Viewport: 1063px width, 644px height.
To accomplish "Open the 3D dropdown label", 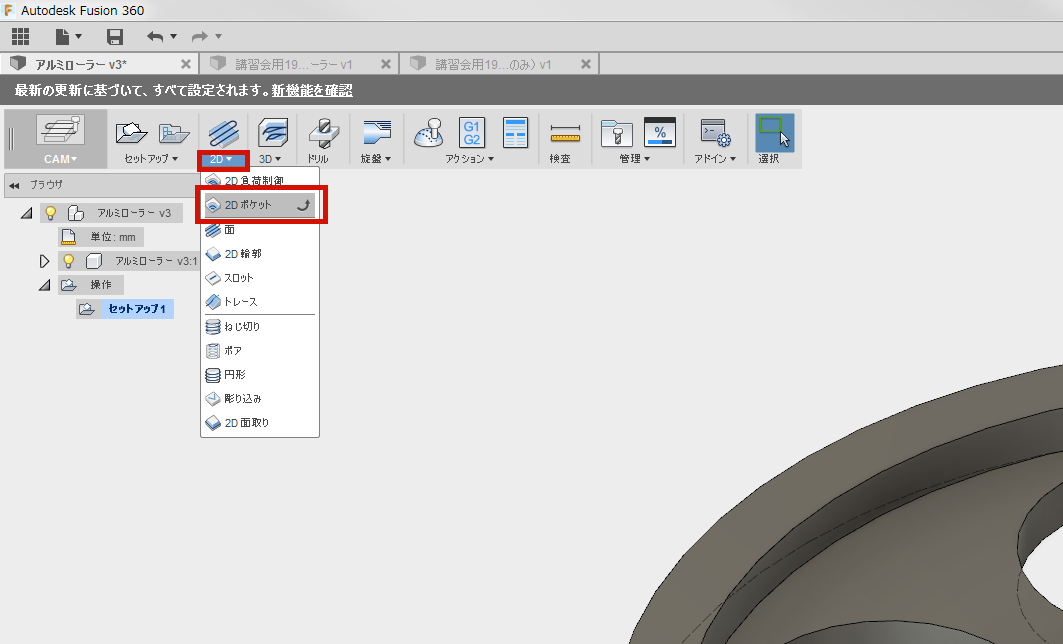I will (270, 159).
